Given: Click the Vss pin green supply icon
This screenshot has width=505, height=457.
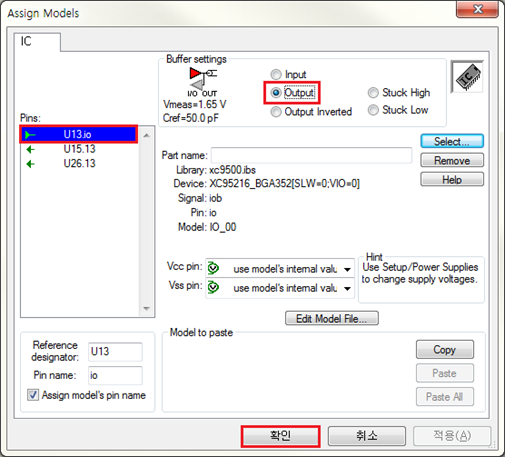Looking at the screenshot, I should click(x=213, y=287).
